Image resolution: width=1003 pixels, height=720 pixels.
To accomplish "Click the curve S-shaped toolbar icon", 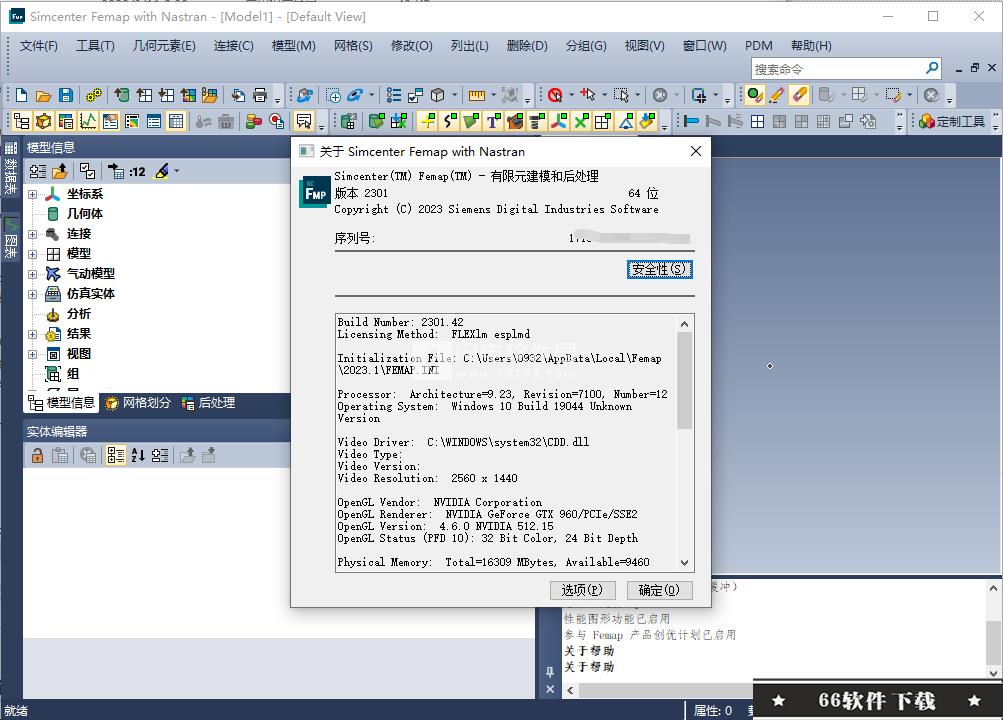I will 450,121.
